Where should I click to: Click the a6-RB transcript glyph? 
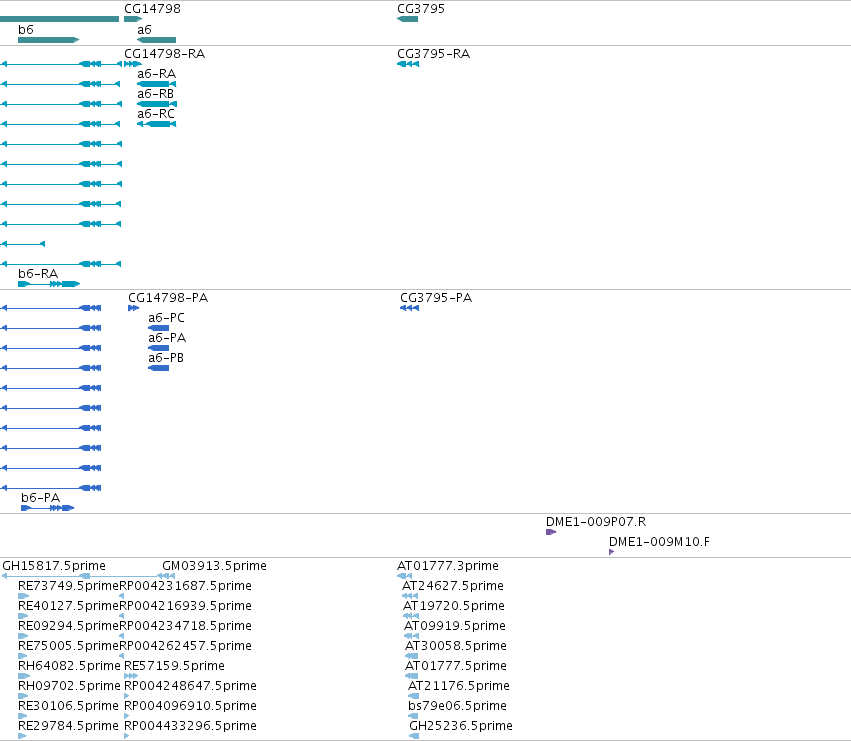point(157,104)
